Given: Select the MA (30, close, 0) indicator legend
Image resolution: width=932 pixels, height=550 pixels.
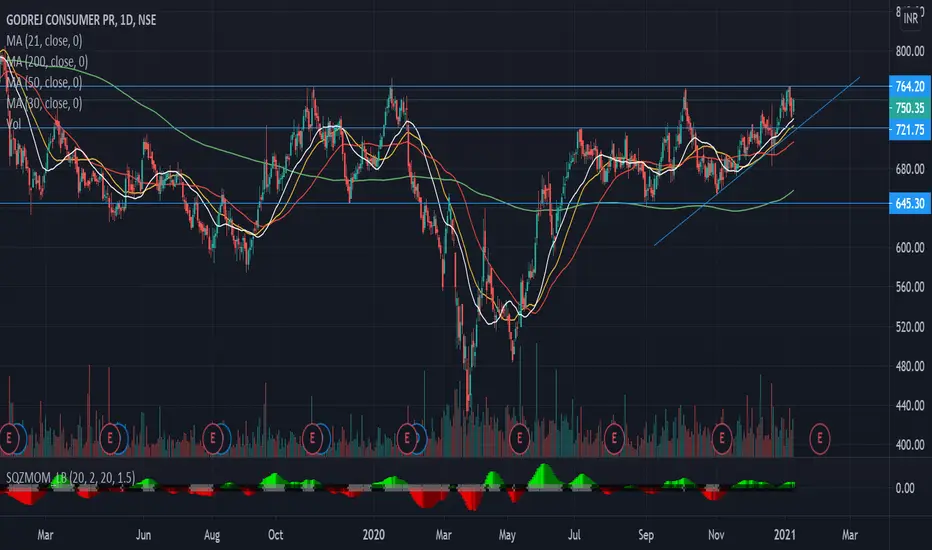Looking at the screenshot, I should tap(44, 103).
